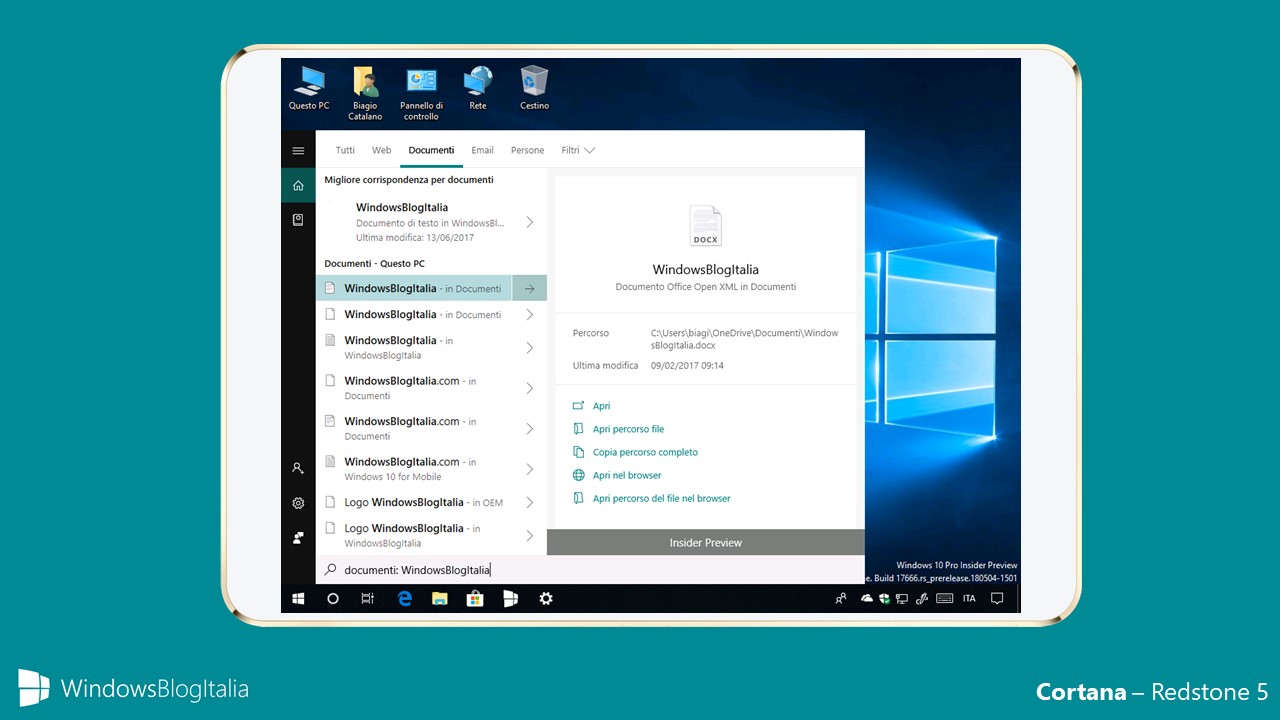1280x720 pixels.
Task: Select the Pannello di controllo desktop icon
Action: [x=421, y=93]
